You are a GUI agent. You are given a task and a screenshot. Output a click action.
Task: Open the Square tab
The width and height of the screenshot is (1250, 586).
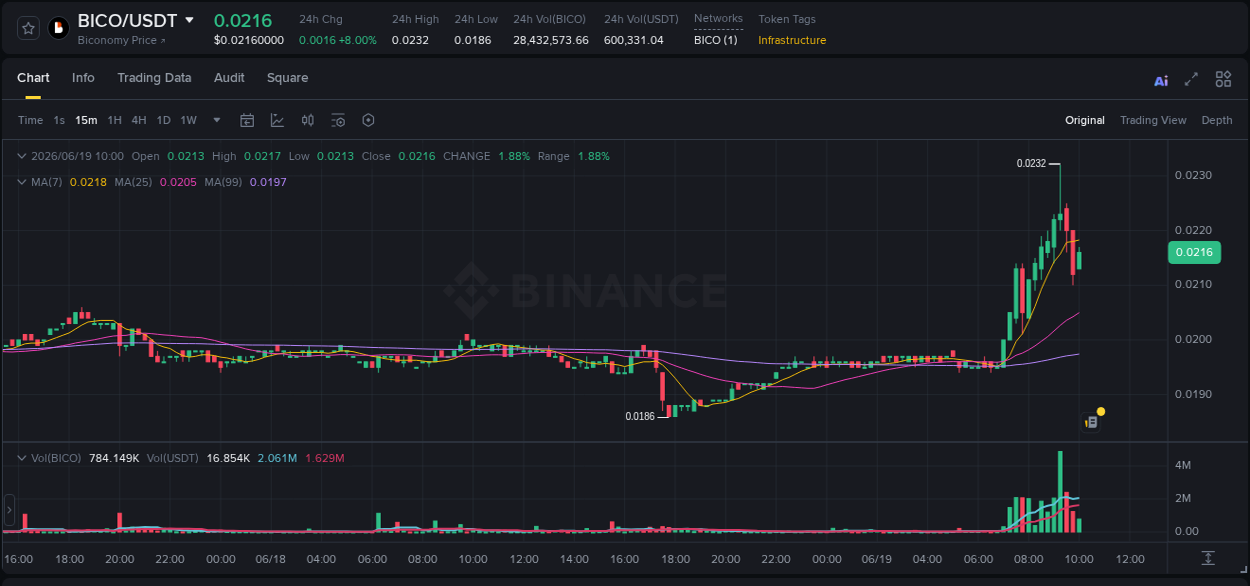(x=287, y=78)
